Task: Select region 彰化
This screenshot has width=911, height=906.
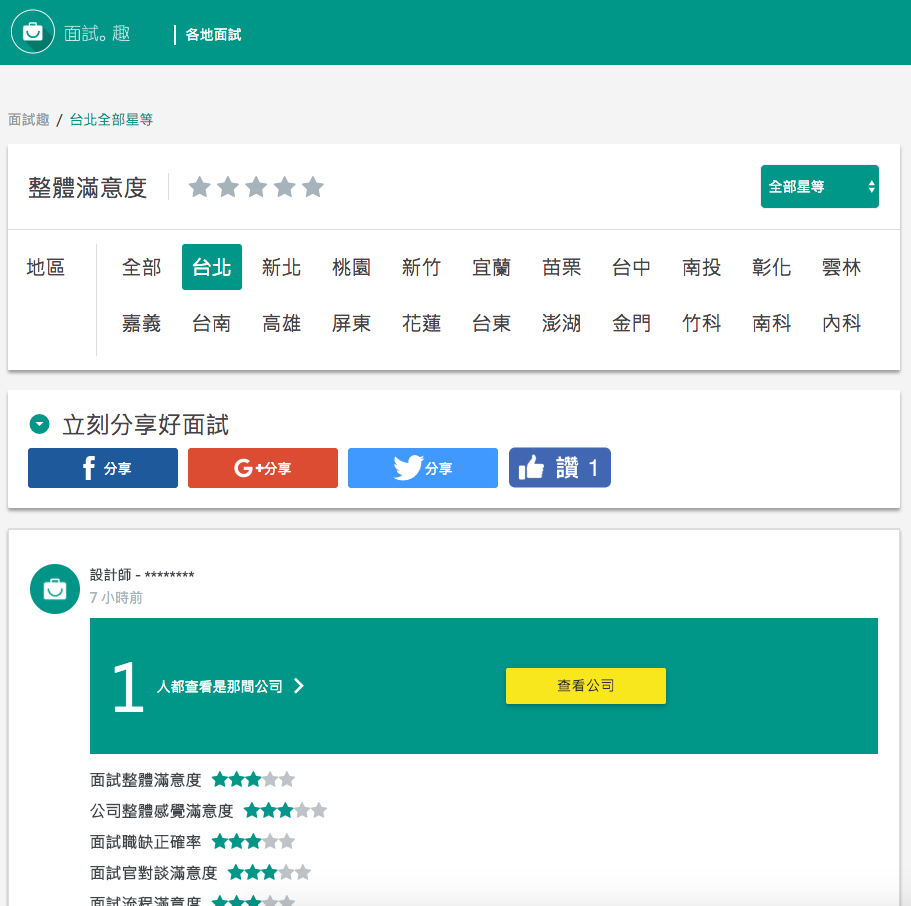Action: [x=772, y=267]
